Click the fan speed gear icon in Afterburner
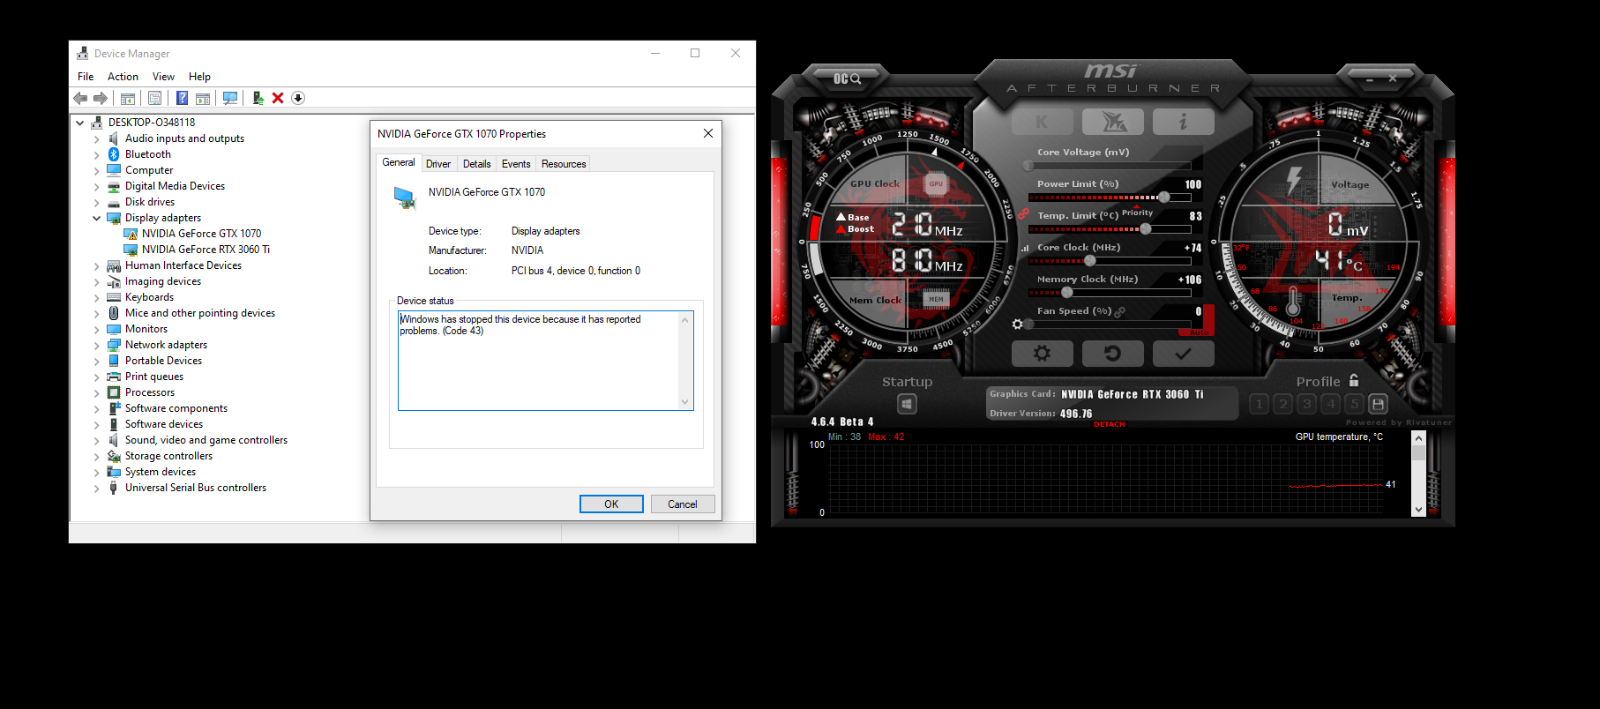The image size is (1600, 709). 1018,324
